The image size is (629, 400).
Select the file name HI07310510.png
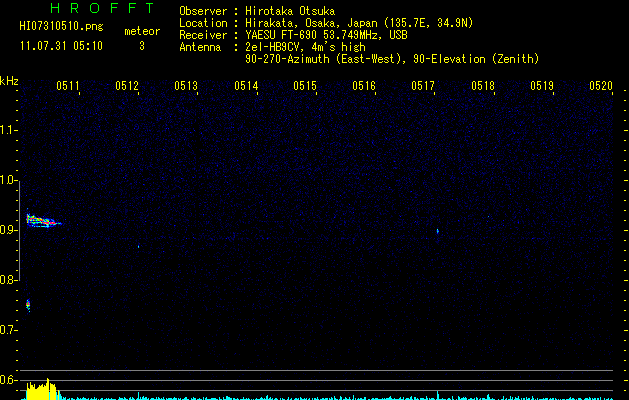pyautogui.click(x=61, y=27)
